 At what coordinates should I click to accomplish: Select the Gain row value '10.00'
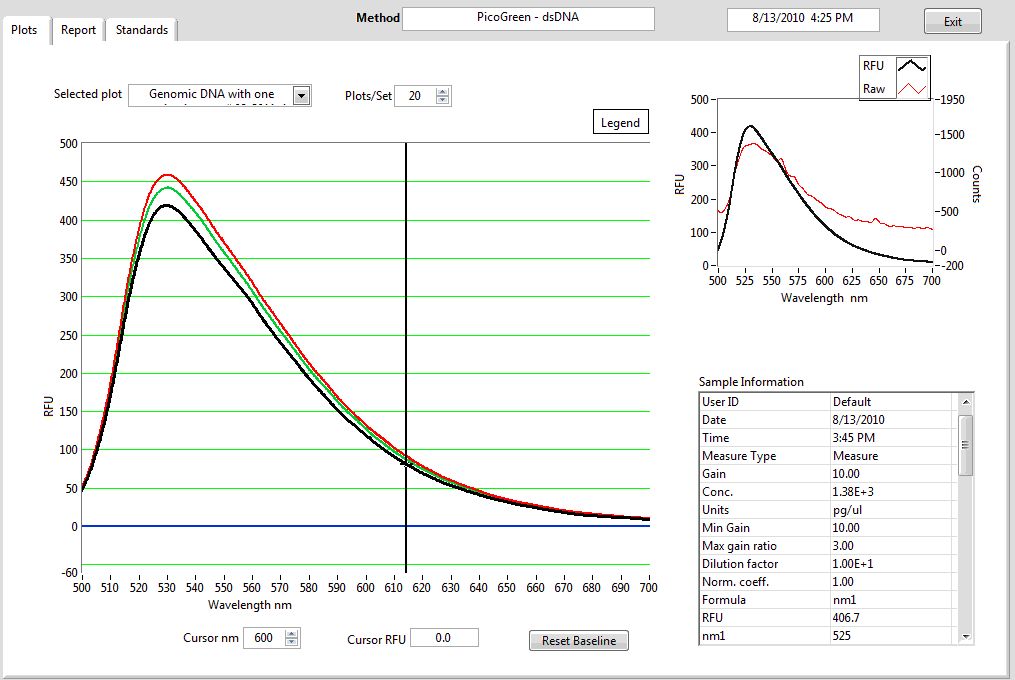[x=845, y=474]
